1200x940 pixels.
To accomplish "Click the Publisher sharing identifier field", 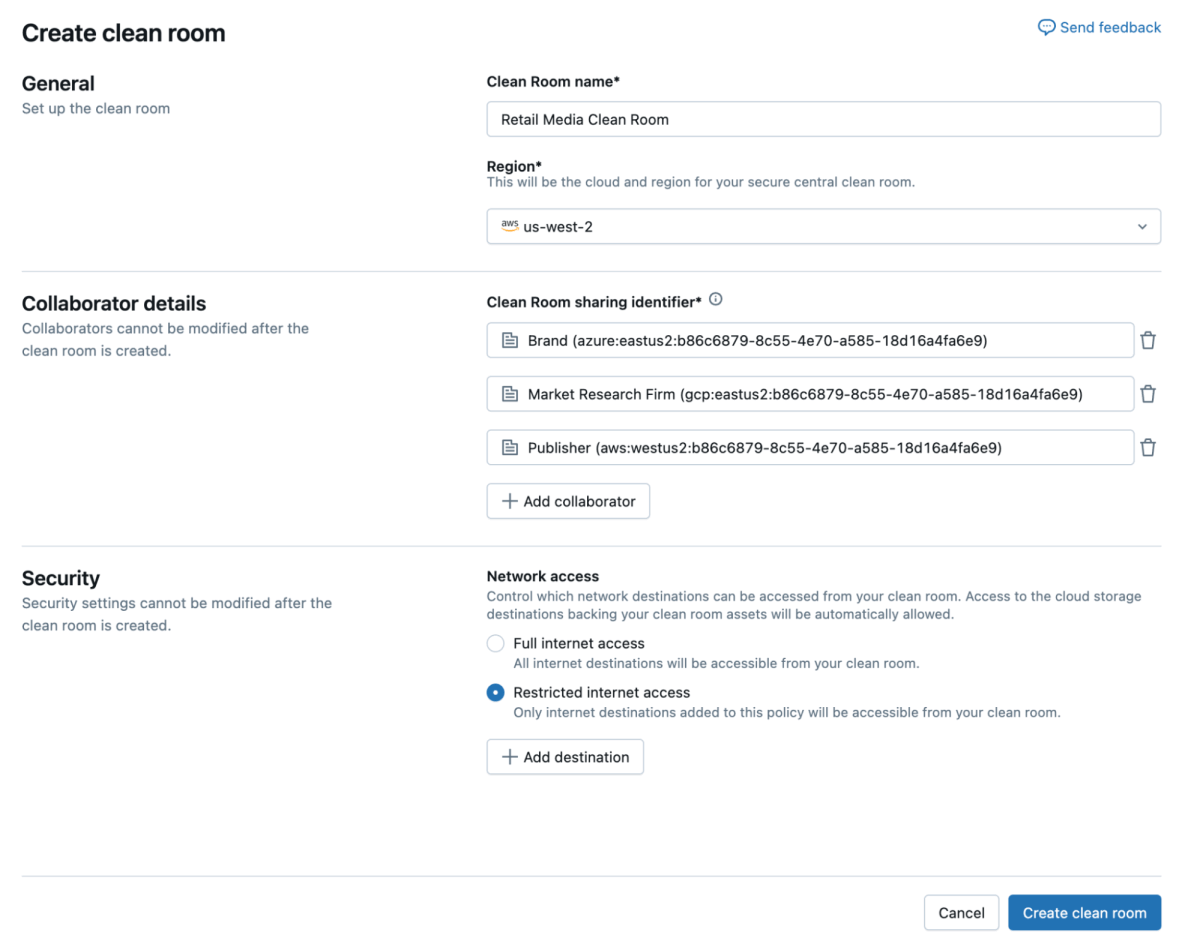I will pyautogui.click(x=810, y=448).
